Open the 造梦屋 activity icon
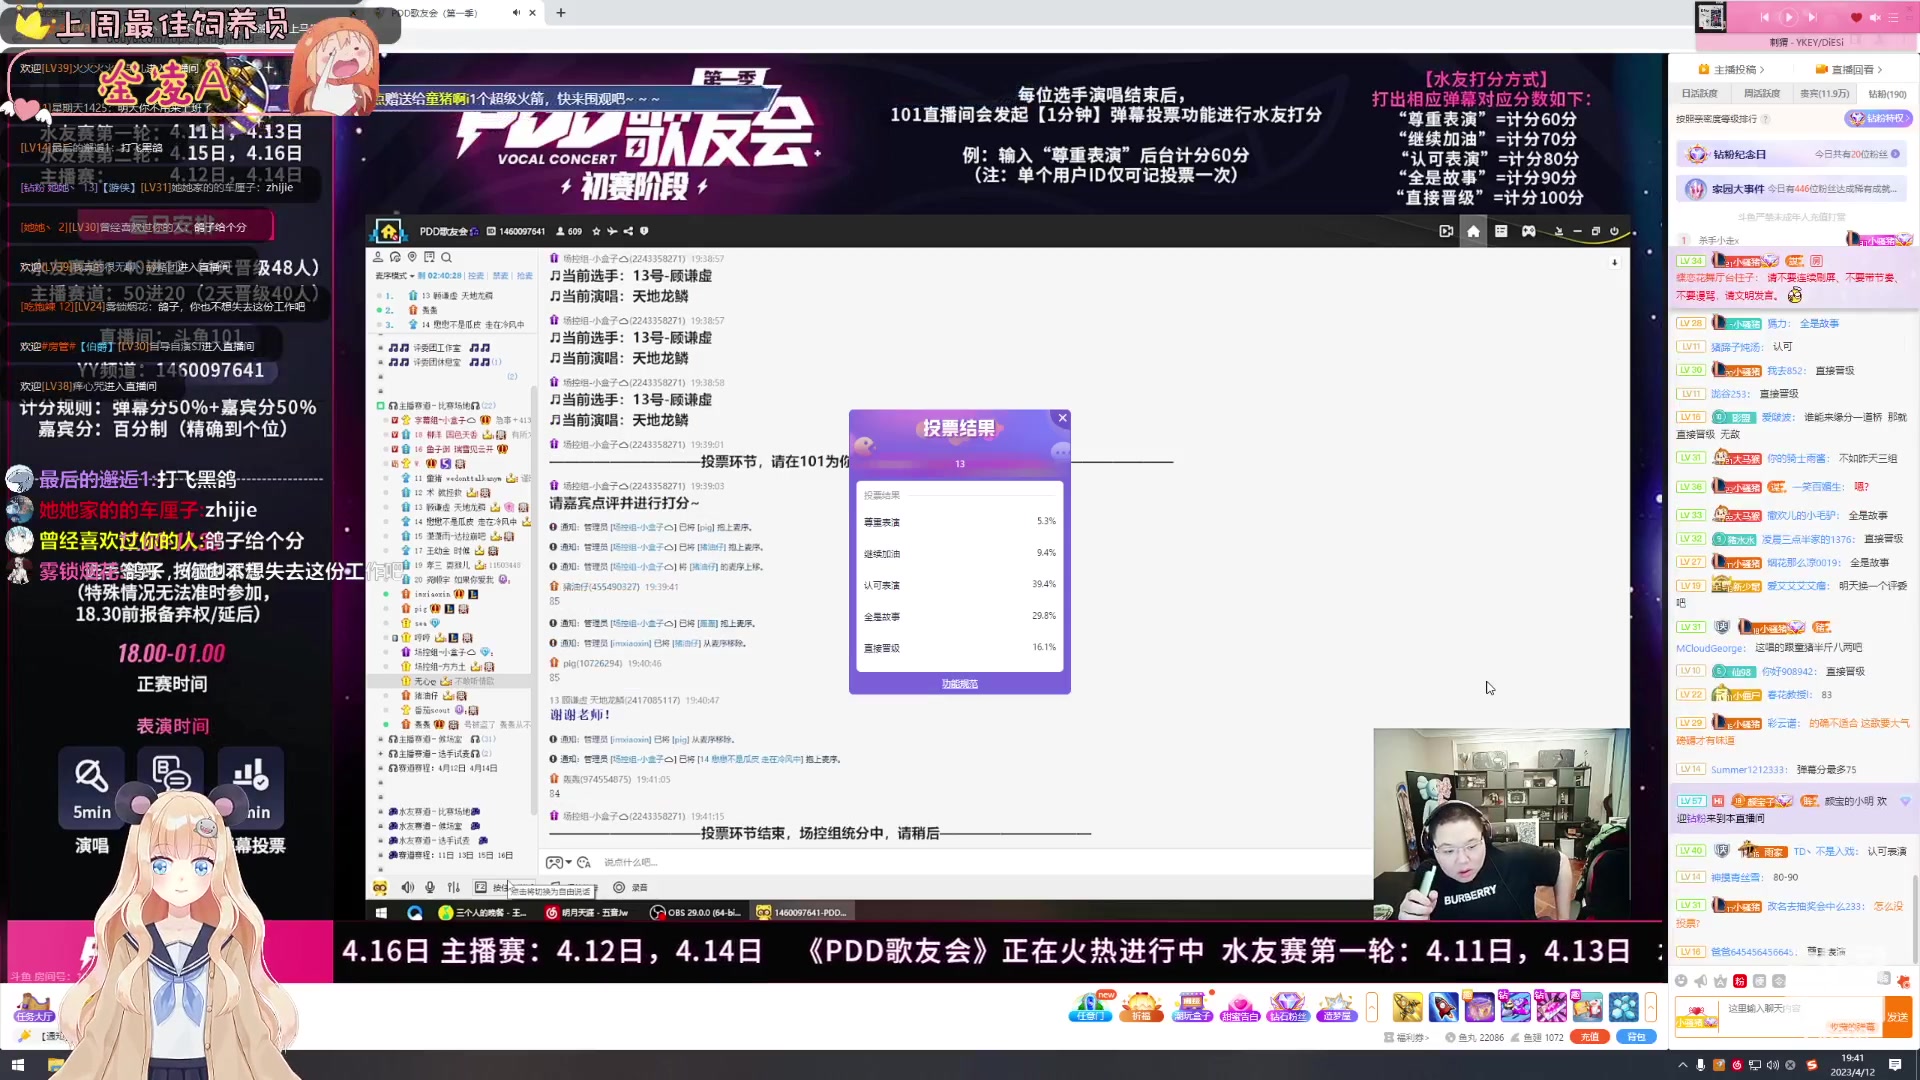This screenshot has width=1920, height=1080. pos(1336,1006)
